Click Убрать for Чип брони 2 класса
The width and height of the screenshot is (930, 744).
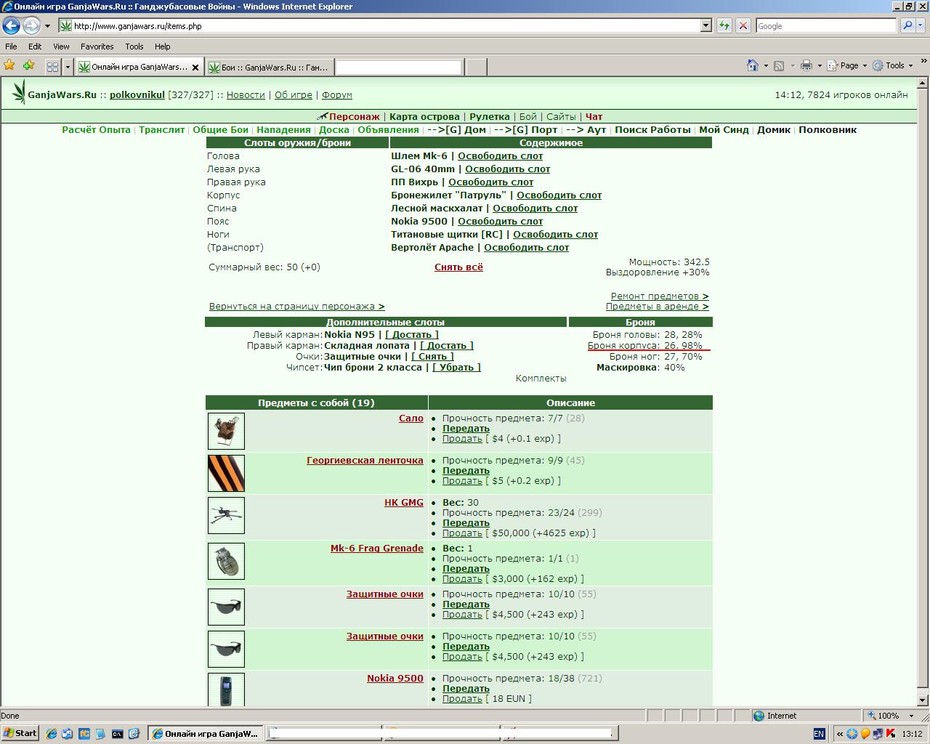(456, 367)
